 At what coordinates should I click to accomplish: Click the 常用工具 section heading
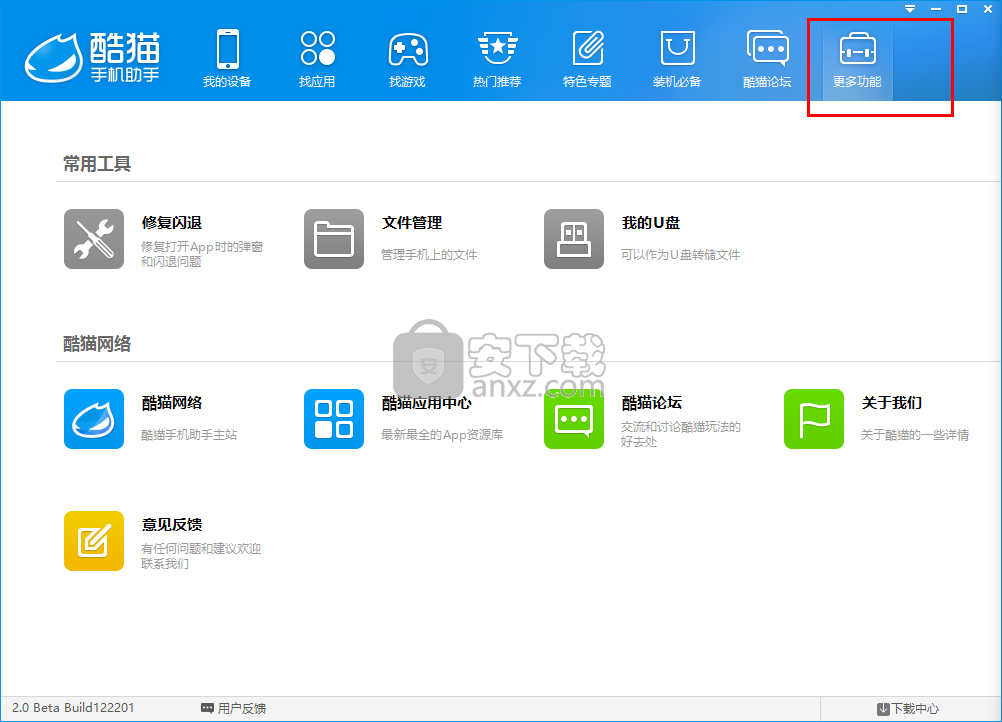pyautogui.click(x=97, y=164)
